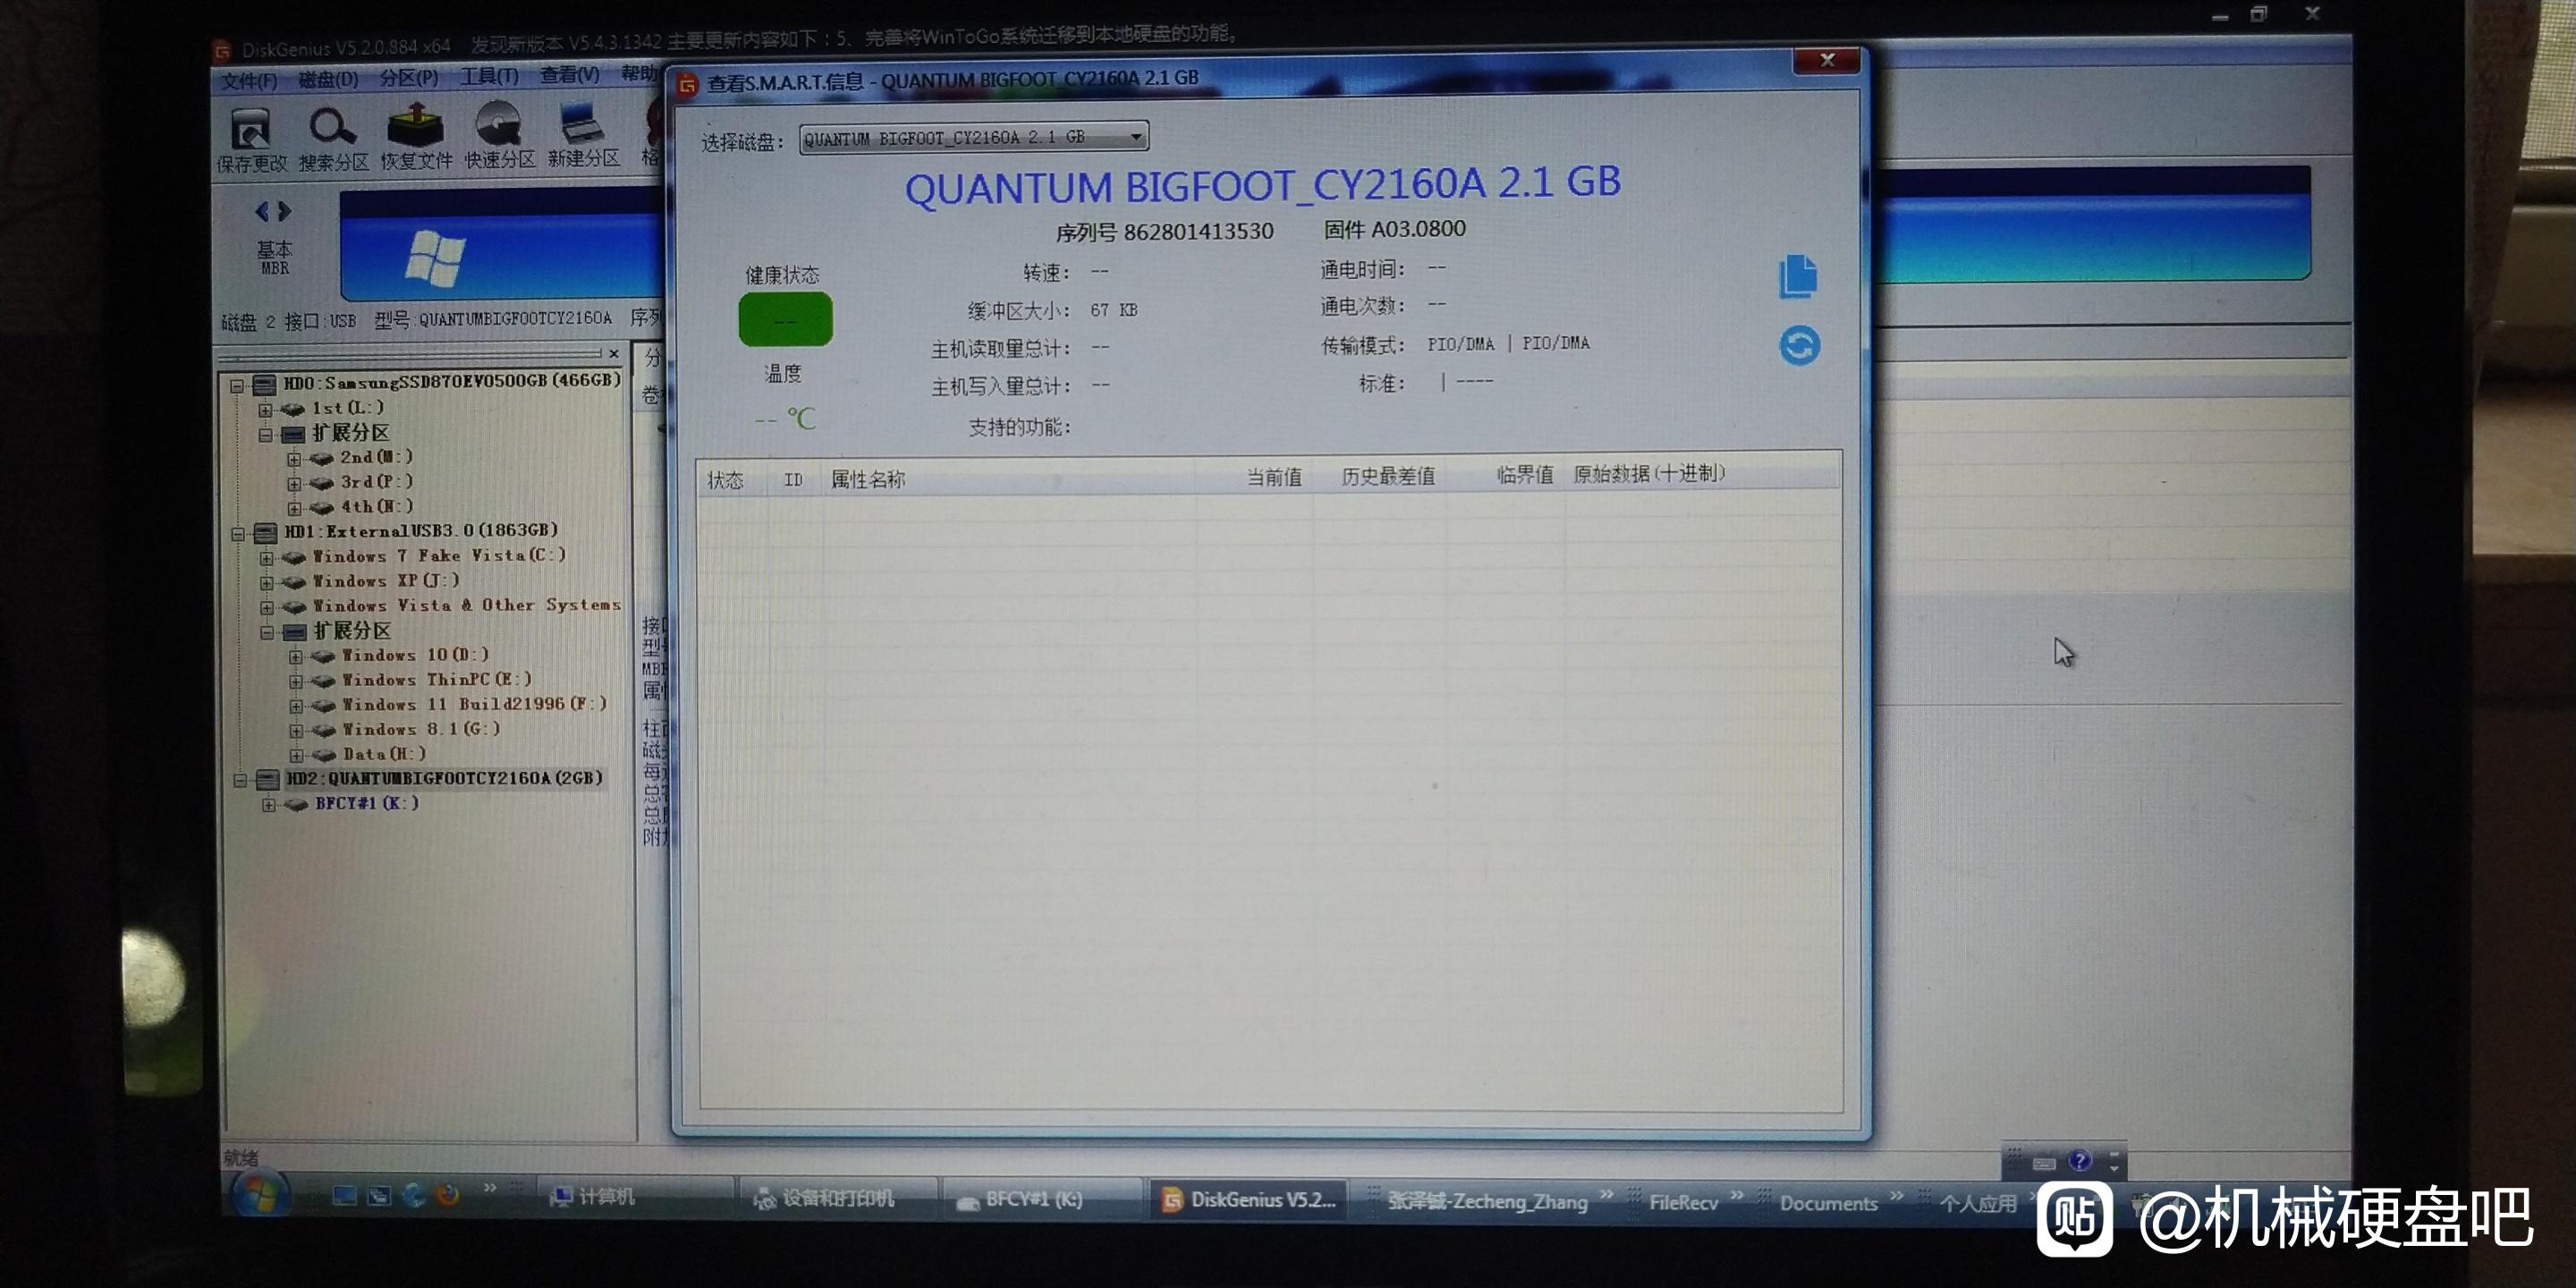The height and width of the screenshot is (1288, 2576).
Task: Click the language bar help question icon
Action: pyautogui.click(x=2080, y=1161)
